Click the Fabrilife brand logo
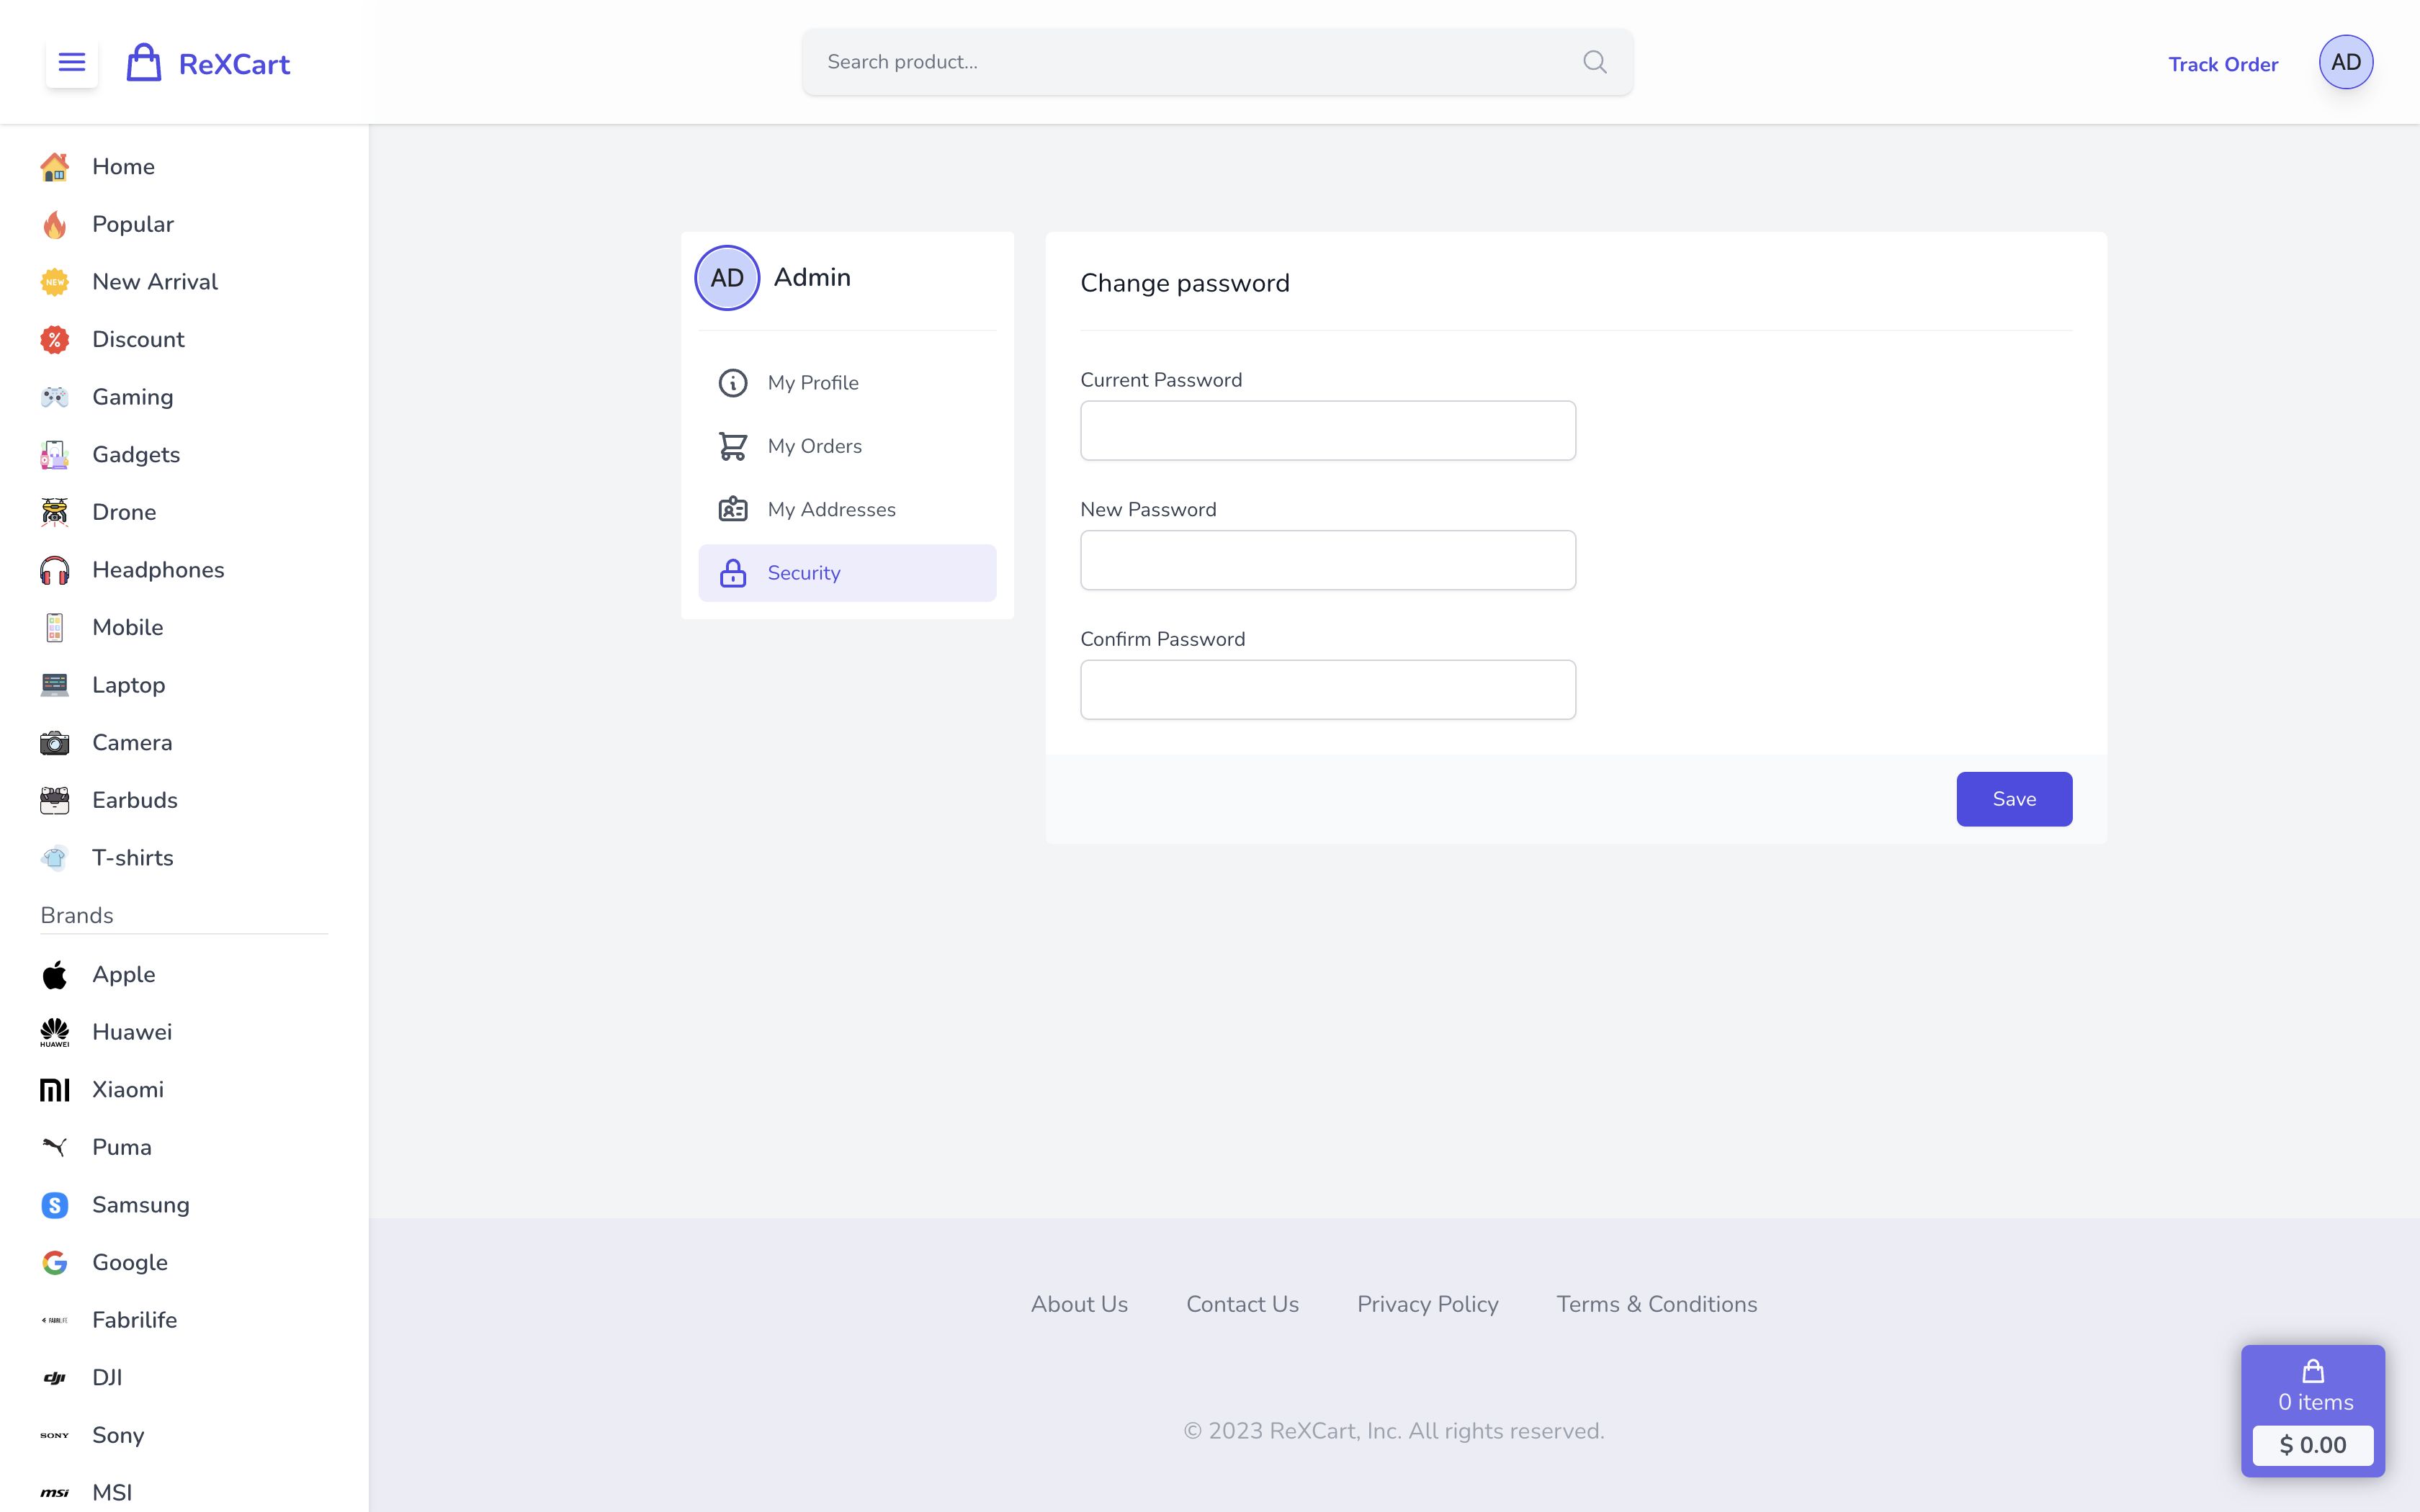 coord(55,1320)
